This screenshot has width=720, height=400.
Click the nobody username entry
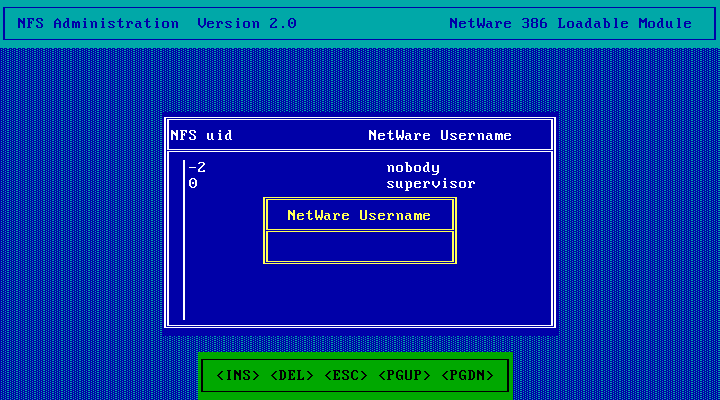click(x=413, y=168)
